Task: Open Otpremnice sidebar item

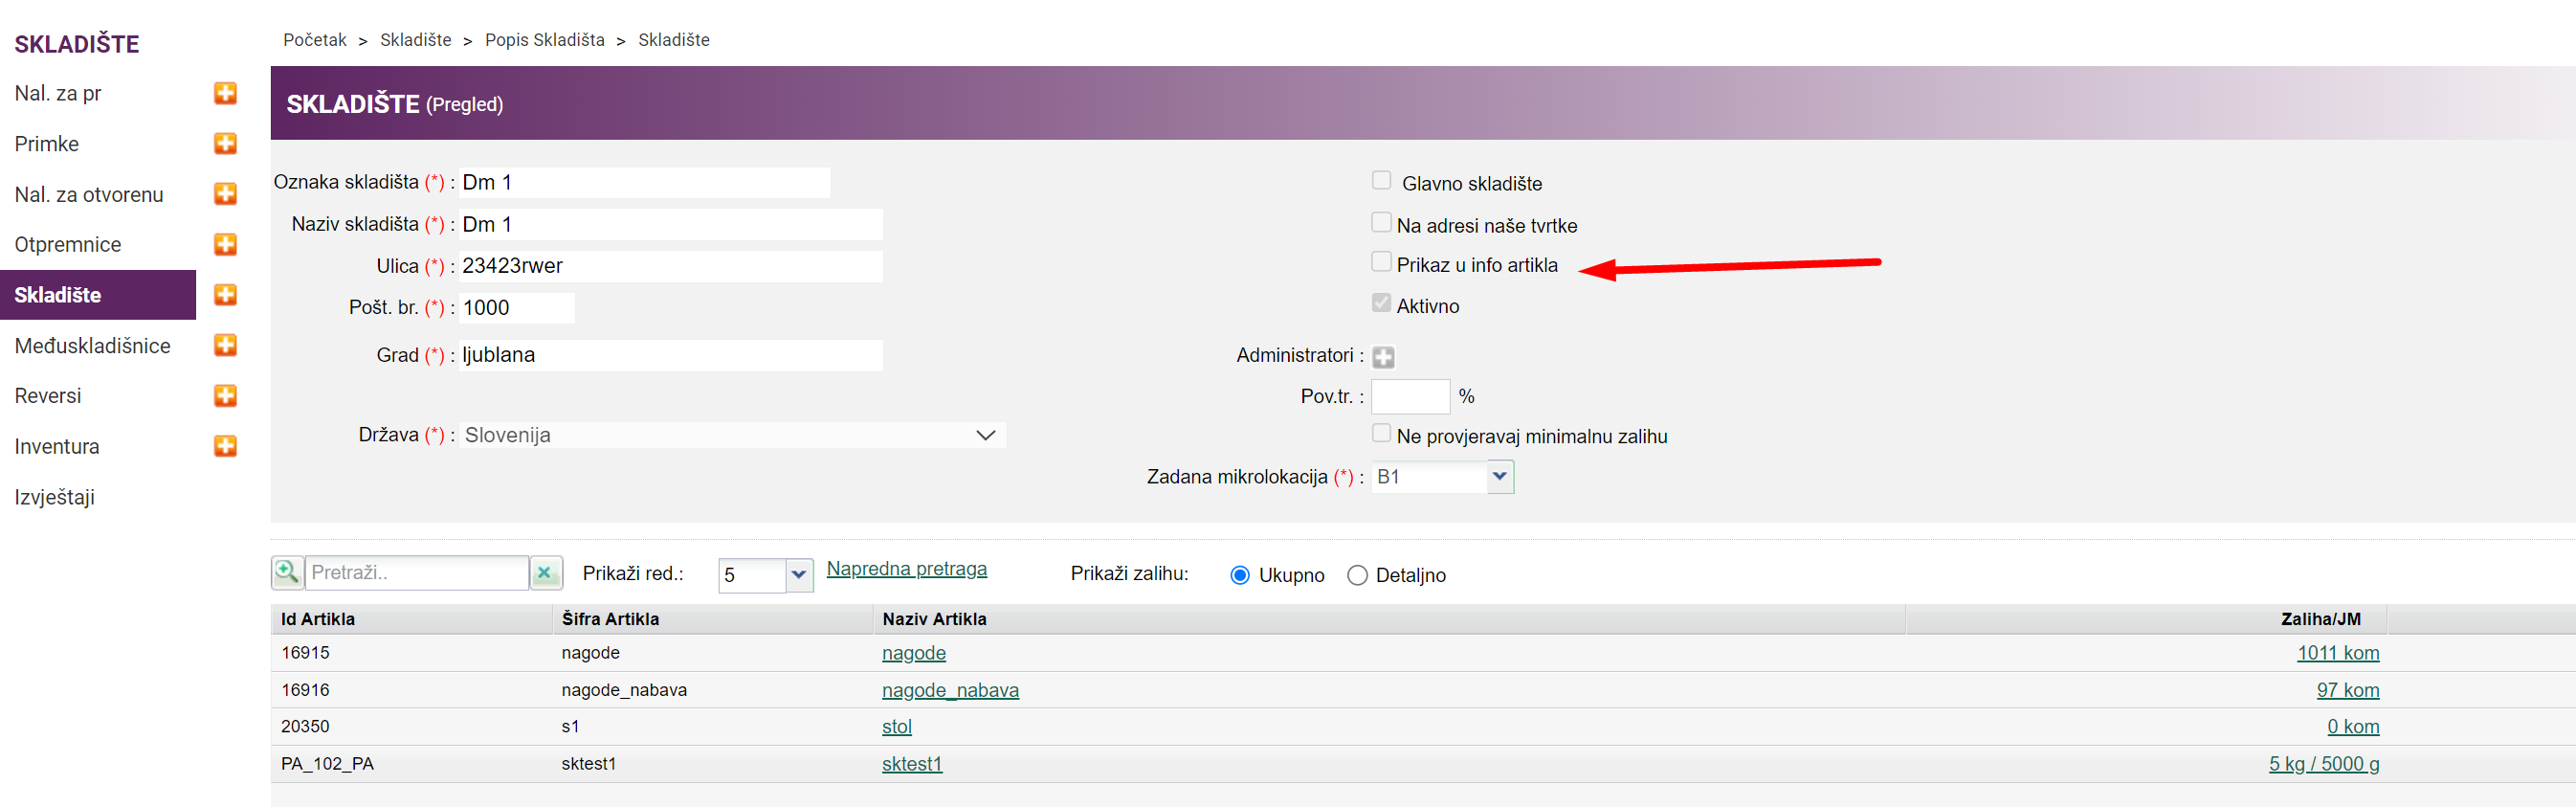Action: coord(68,244)
